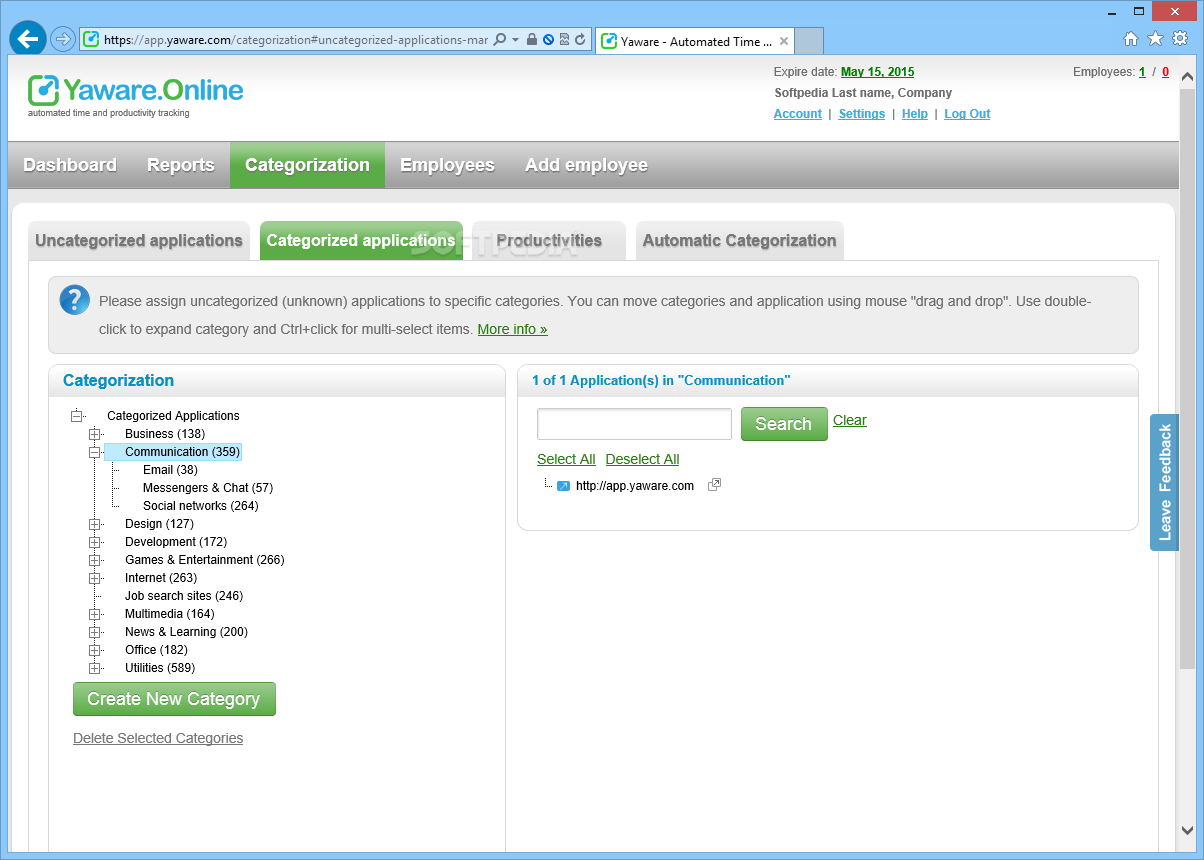Expand the Office category node
The height and width of the screenshot is (860, 1204).
95,650
